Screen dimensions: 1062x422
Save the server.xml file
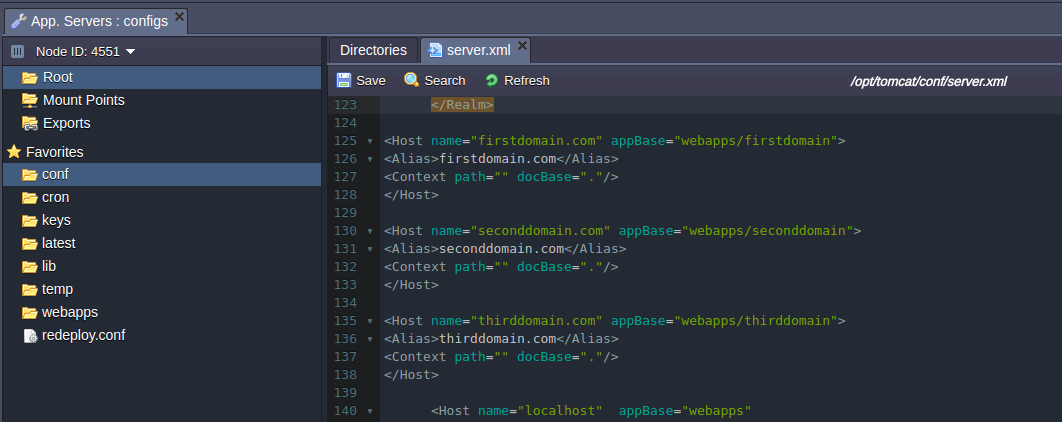361,81
